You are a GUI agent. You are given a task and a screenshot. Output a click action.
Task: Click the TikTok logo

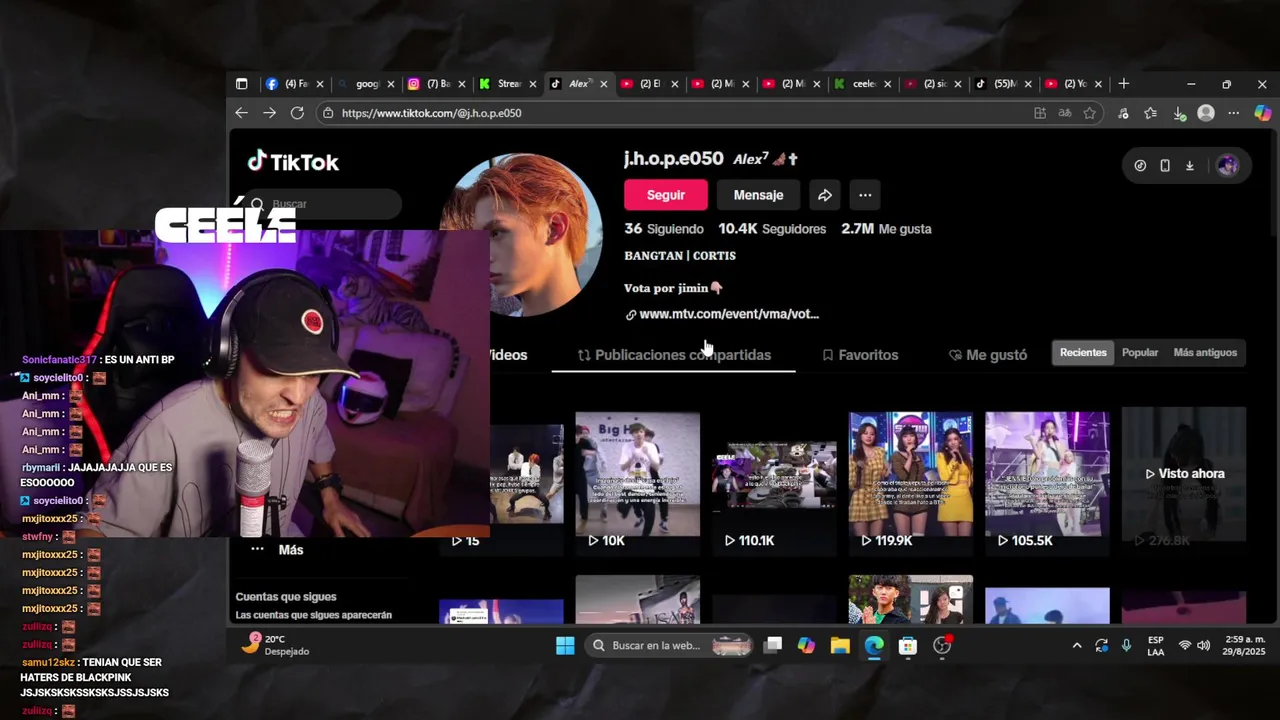pos(293,162)
